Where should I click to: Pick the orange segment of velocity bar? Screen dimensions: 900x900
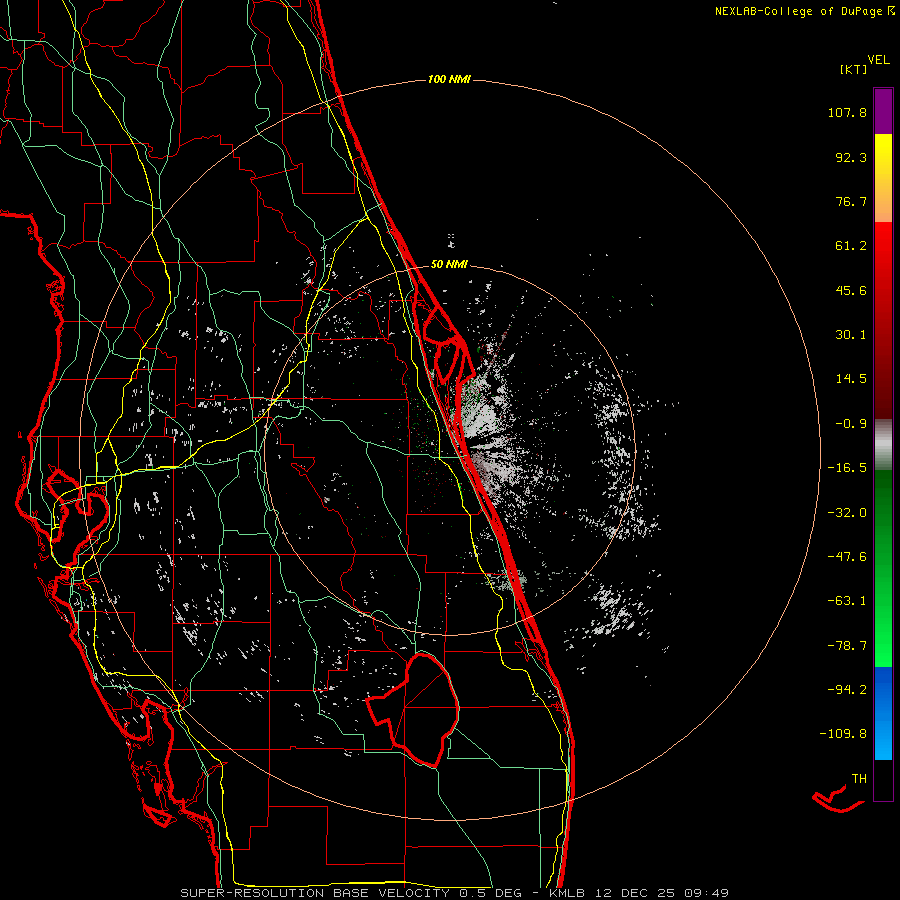click(x=883, y=204)
